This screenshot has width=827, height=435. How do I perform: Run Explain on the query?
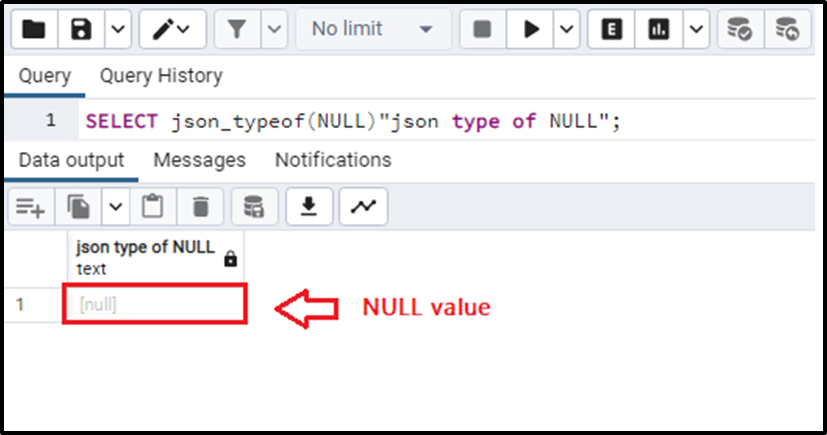[x=611, y=29]
